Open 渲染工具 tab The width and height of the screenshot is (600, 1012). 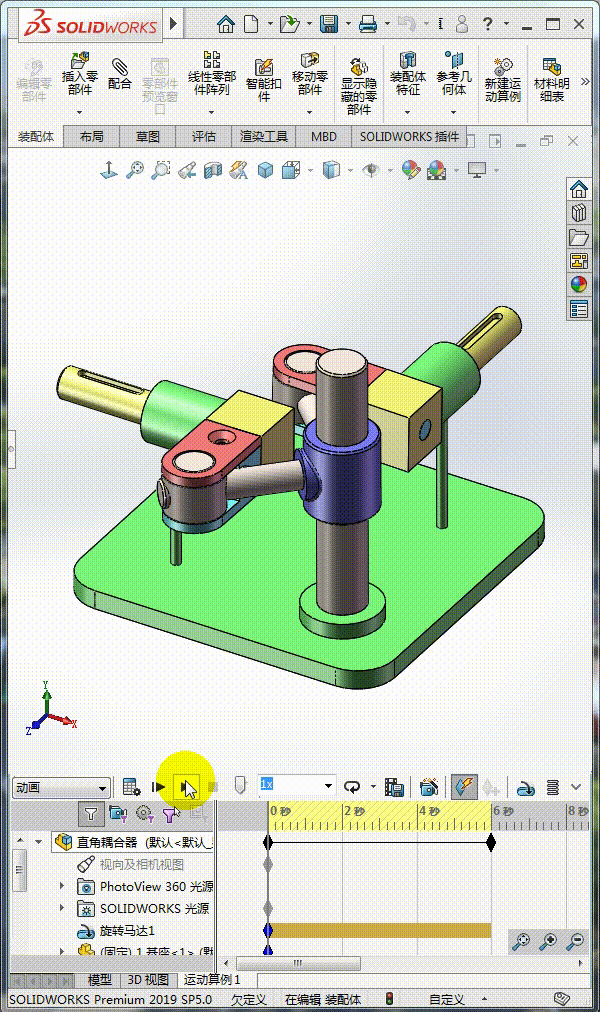[x=263, y=137]
